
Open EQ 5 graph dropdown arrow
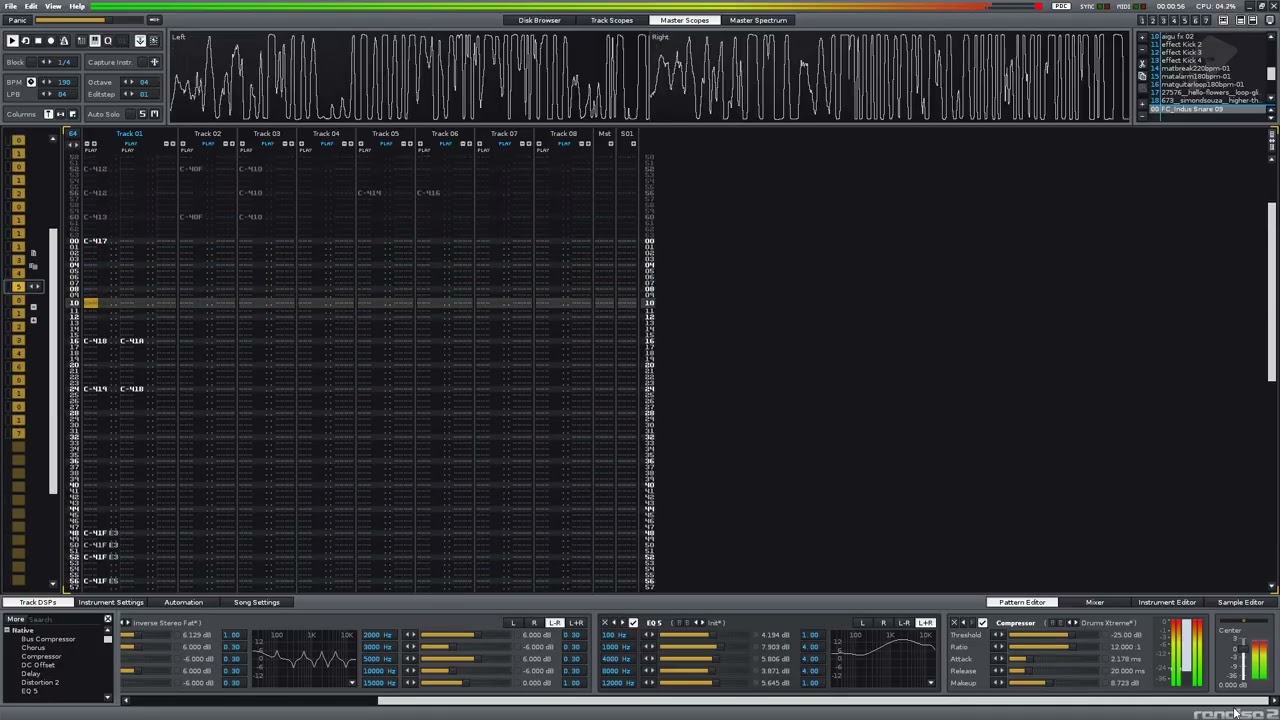pyautogui.click(x=931, y=683)
